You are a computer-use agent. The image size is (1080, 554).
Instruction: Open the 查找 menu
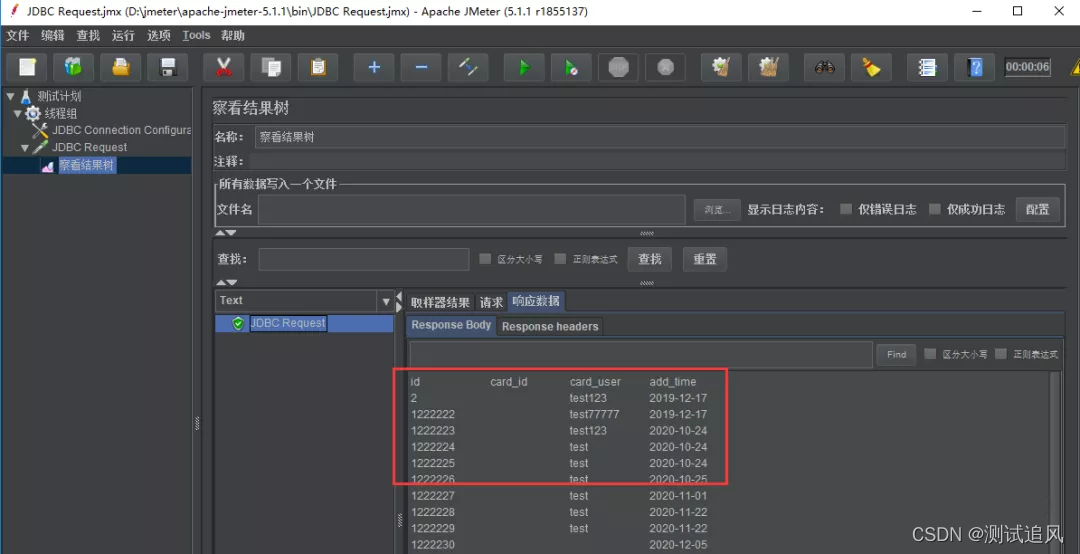click(x=88, y=36)
